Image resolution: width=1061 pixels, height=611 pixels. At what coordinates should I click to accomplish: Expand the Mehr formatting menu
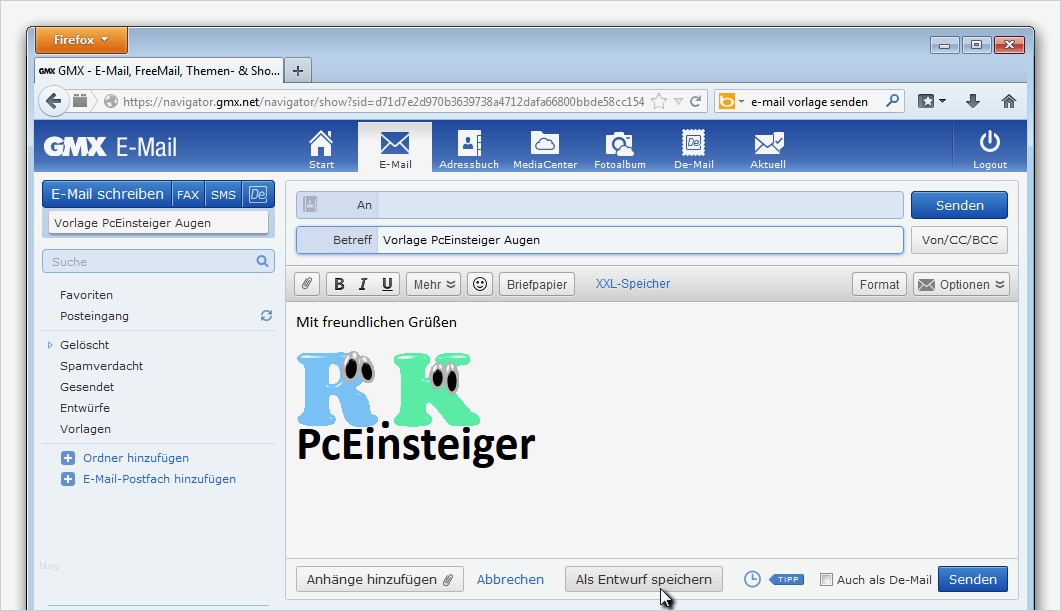coord(432,284)
